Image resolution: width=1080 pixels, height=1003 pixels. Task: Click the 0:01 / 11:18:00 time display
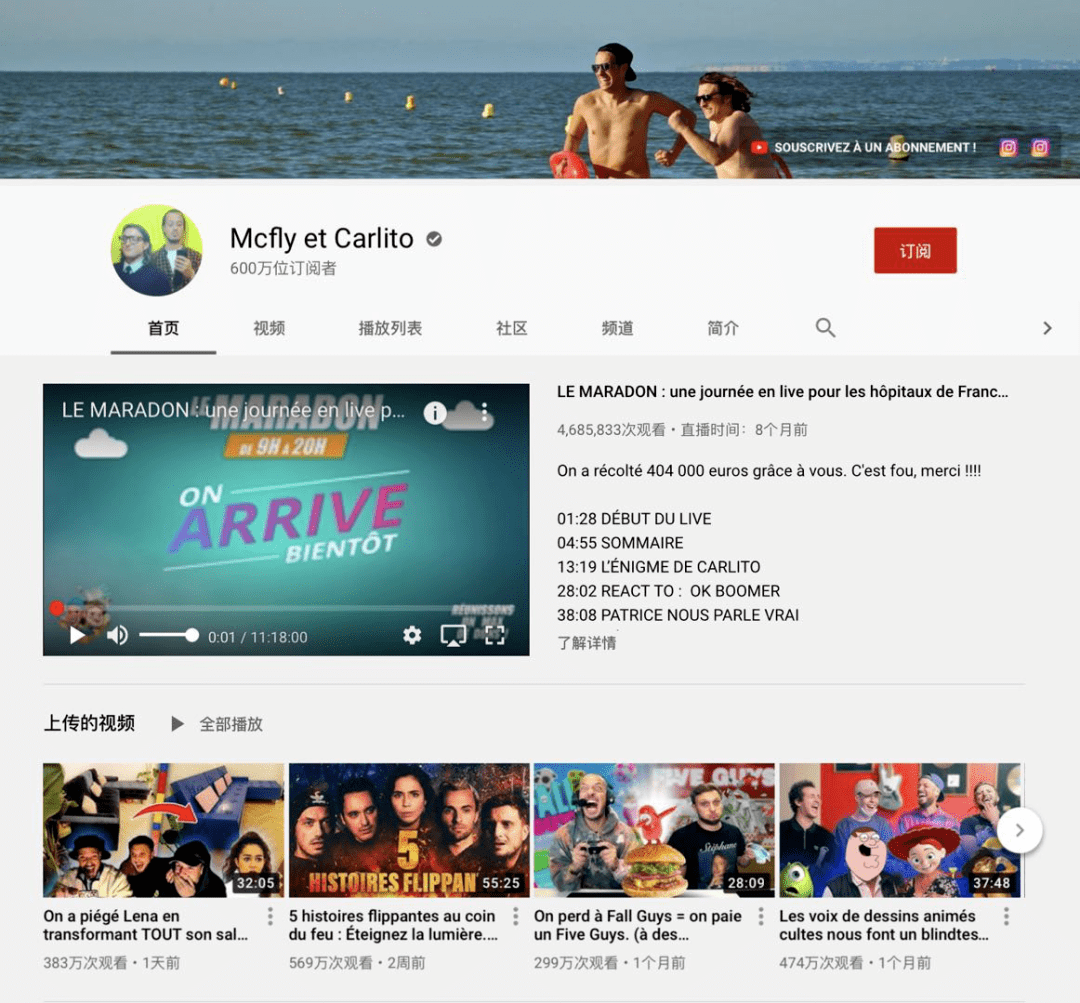point(258,637)
